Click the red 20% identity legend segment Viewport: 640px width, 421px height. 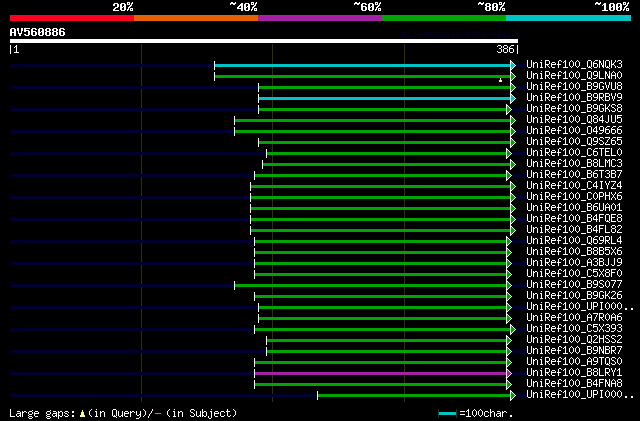click(72, 18)
